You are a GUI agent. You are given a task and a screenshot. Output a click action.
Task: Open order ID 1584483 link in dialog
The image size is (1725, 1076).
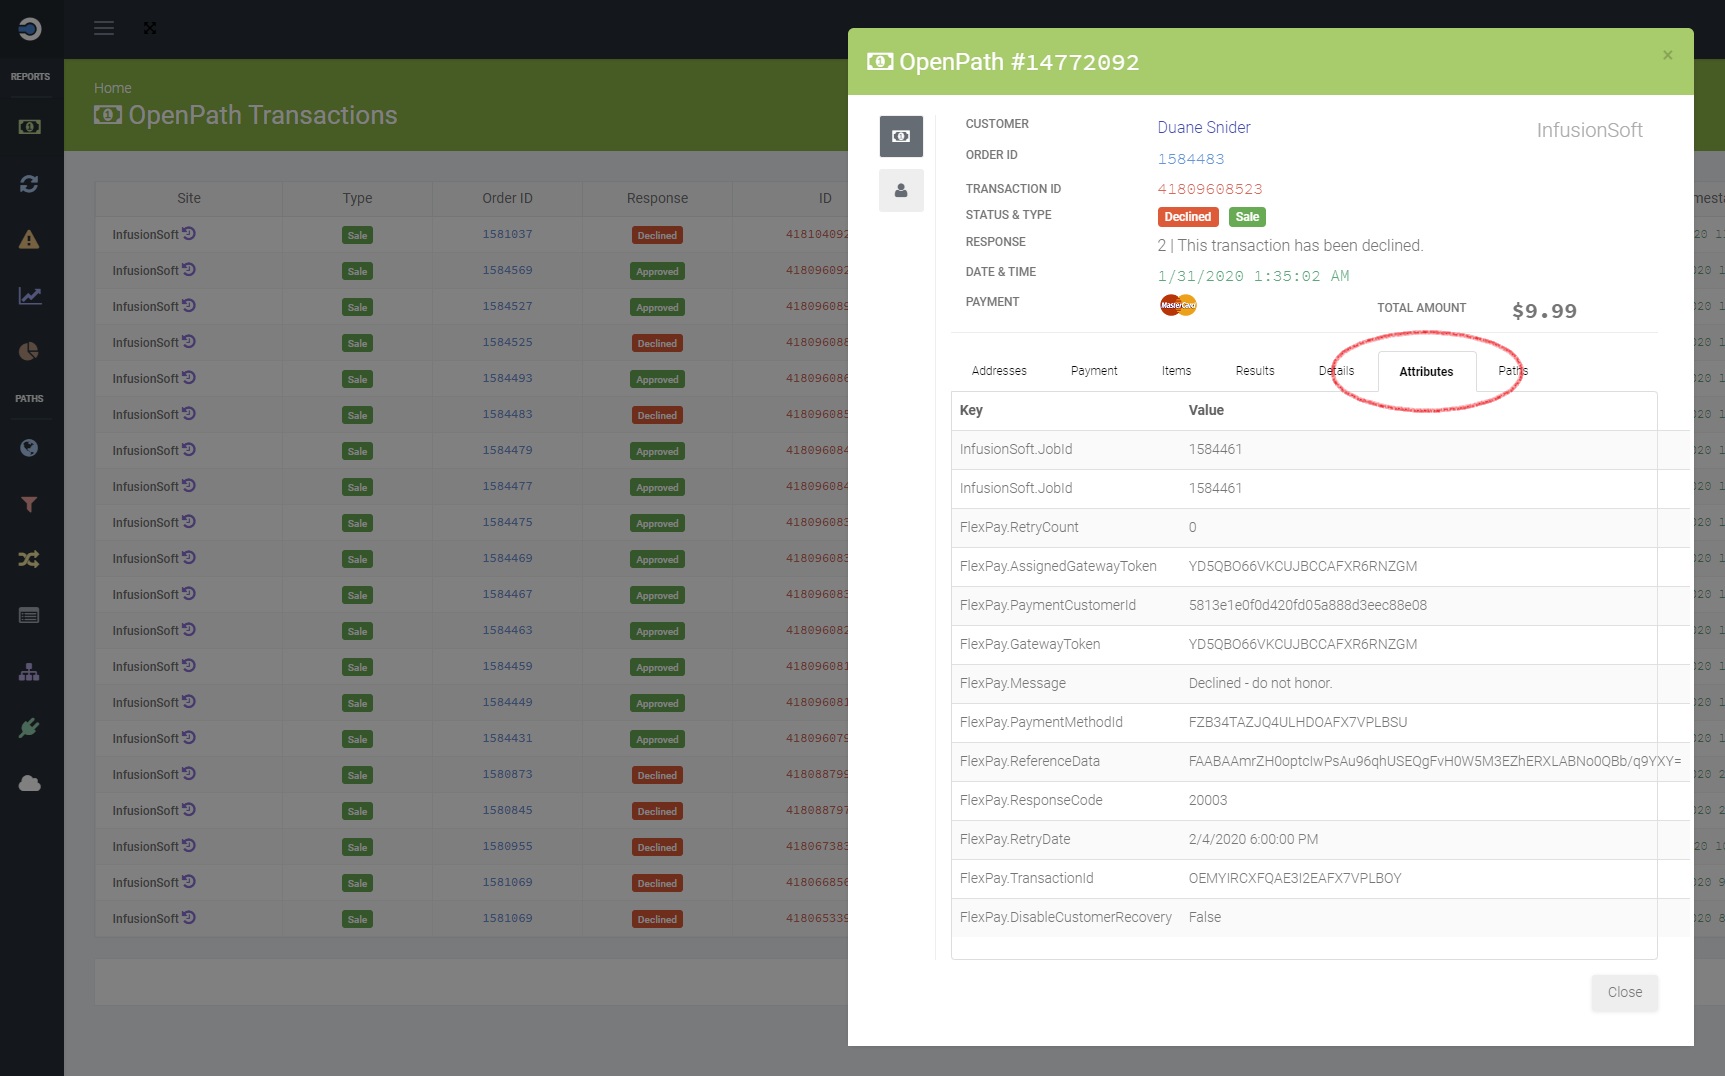coord(1191,159)
